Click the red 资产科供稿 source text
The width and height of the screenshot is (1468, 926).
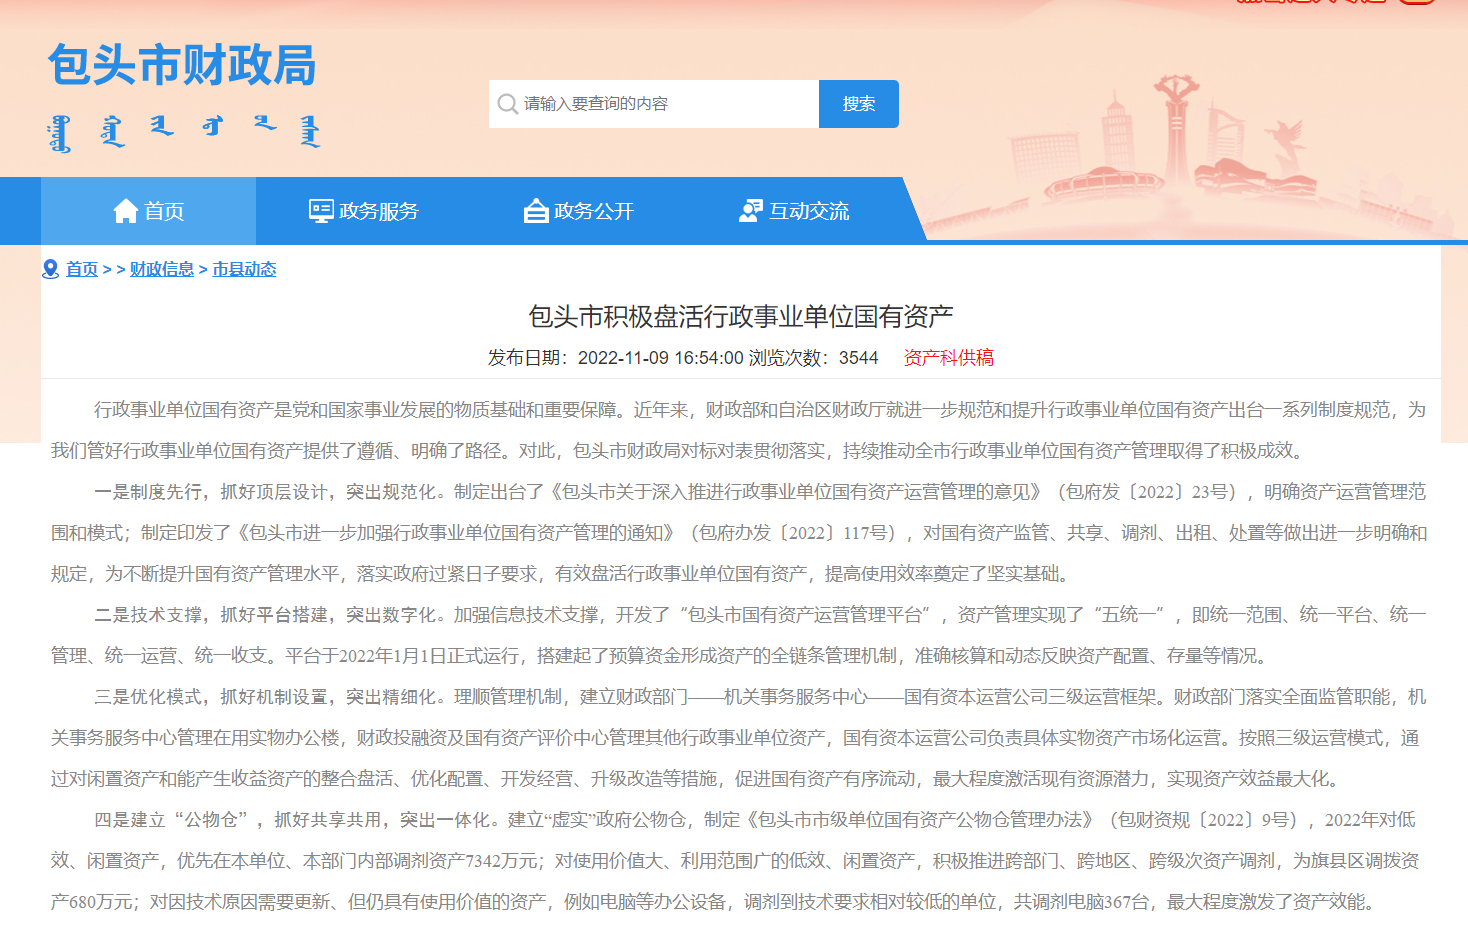948,358
